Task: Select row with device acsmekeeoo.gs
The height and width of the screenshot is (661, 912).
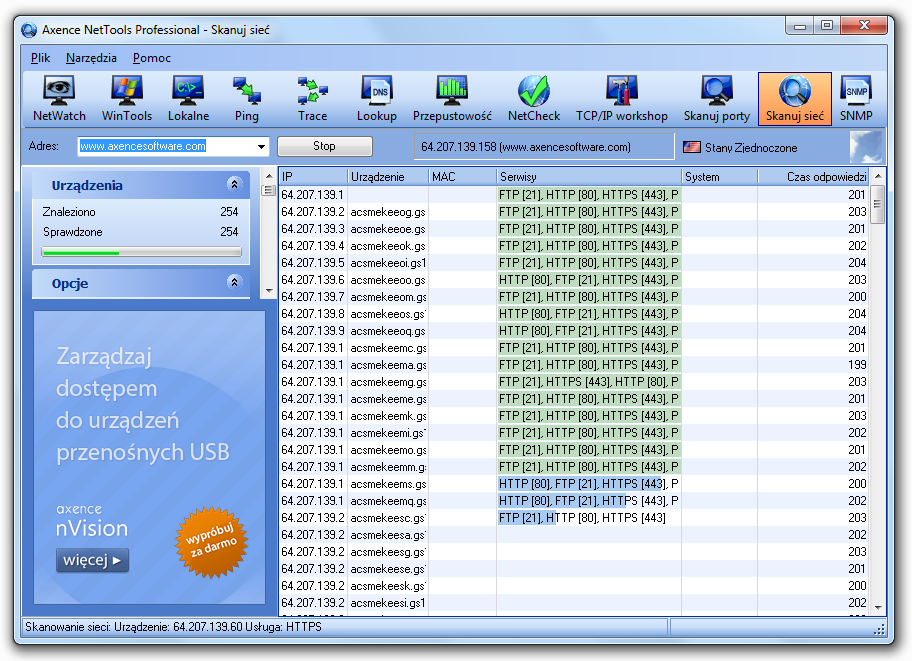Action: [575, 280]
